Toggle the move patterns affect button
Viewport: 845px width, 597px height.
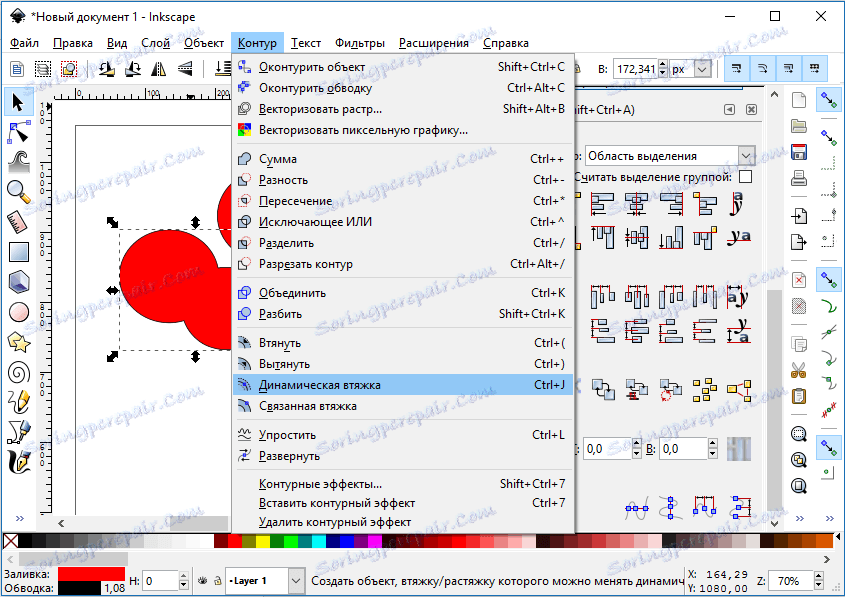pyautogui.click(x=814, y=68)
